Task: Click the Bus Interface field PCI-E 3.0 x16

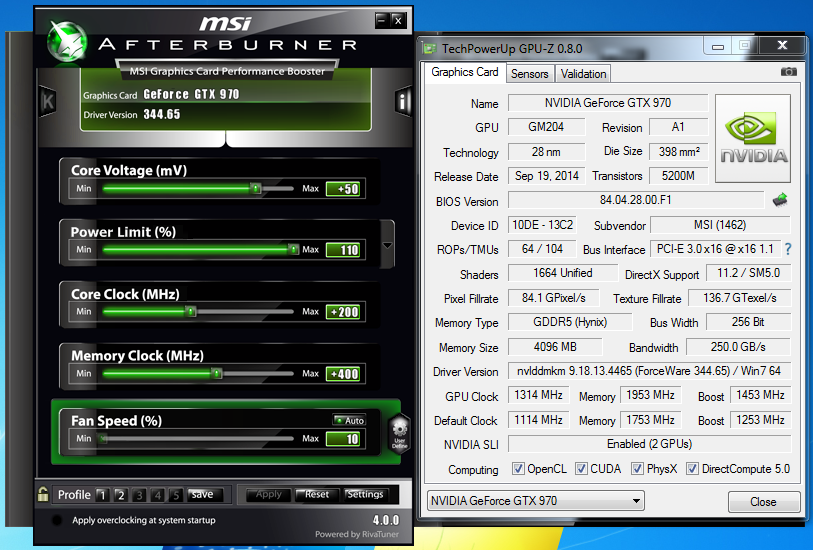Action: click(715, 249)
